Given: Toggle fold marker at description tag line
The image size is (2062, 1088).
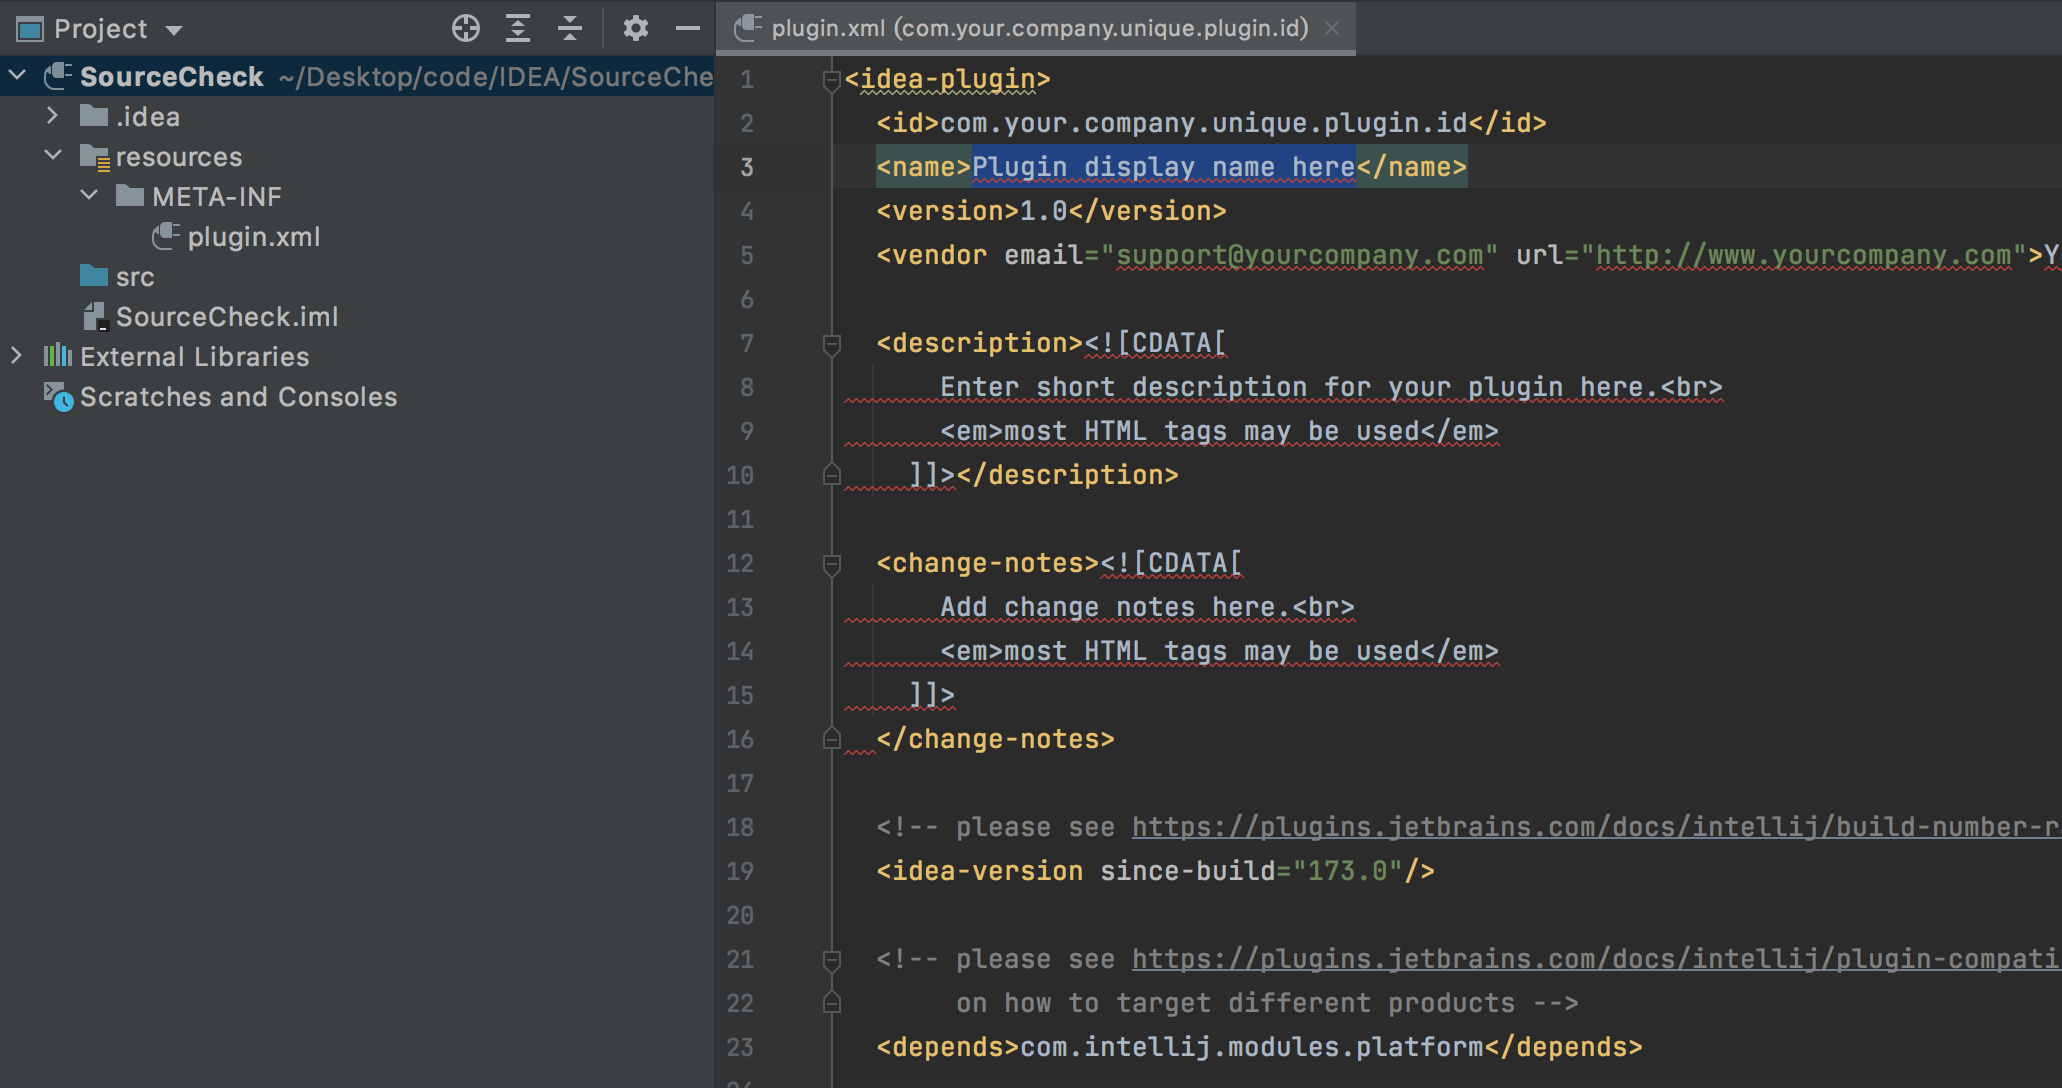Looking at the screenshot, I should pos(831,344).
